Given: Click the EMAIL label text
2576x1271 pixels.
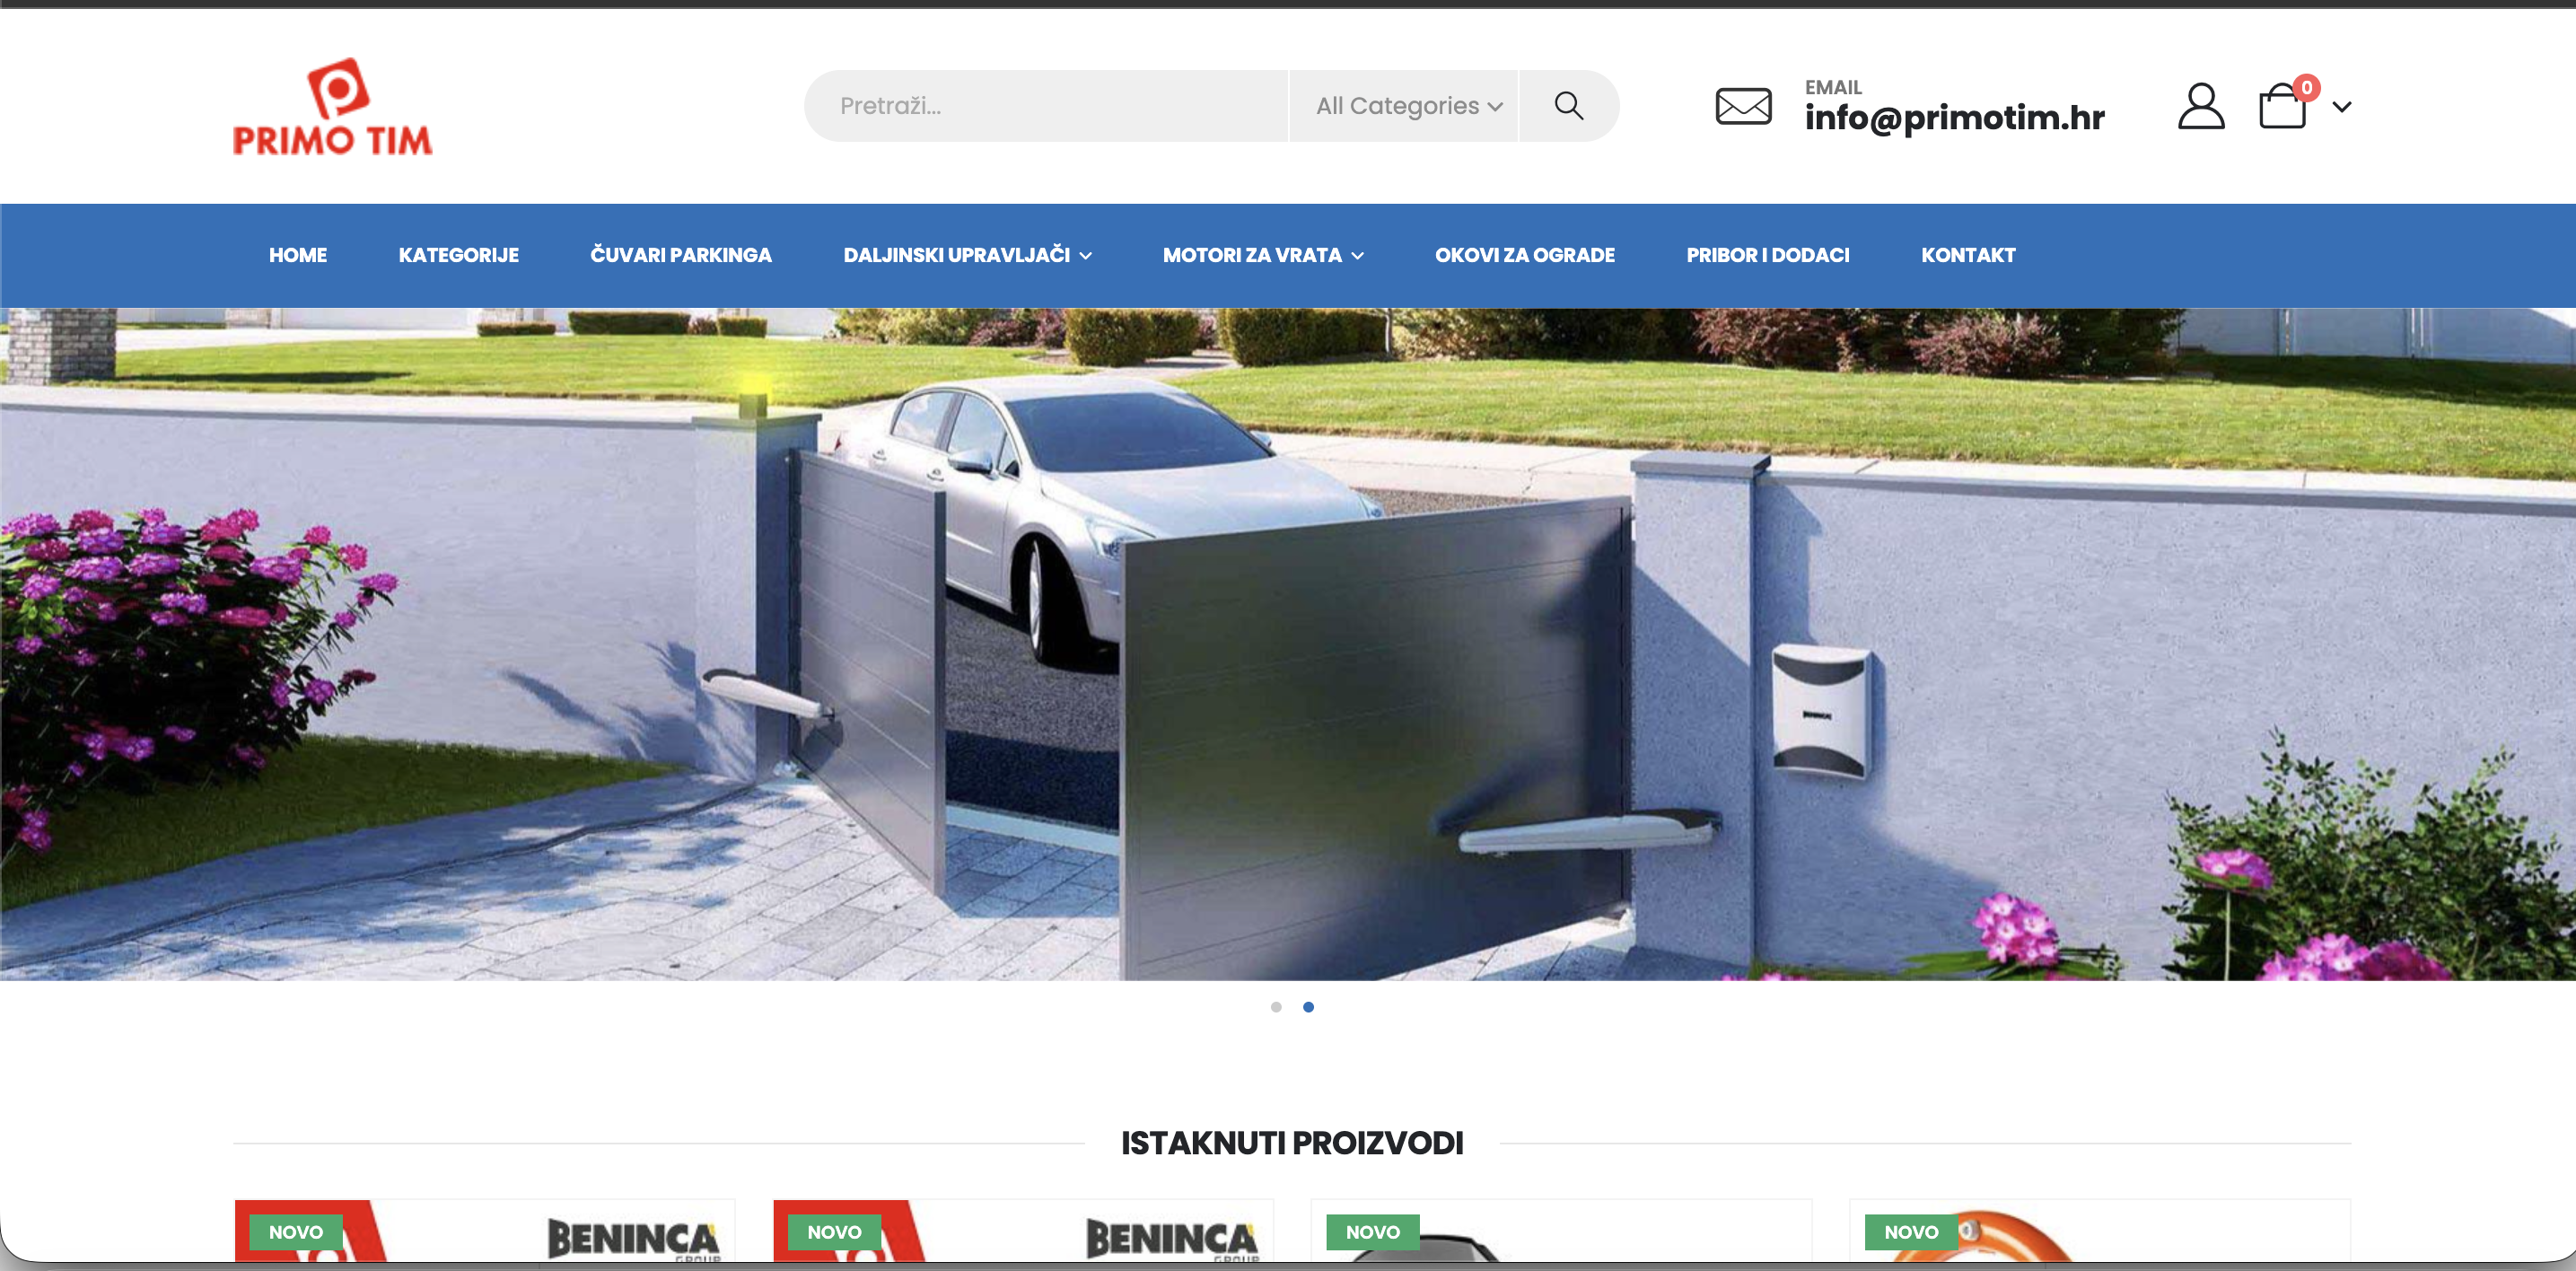Looking at the screenshot, I should tap(1833, 87).
